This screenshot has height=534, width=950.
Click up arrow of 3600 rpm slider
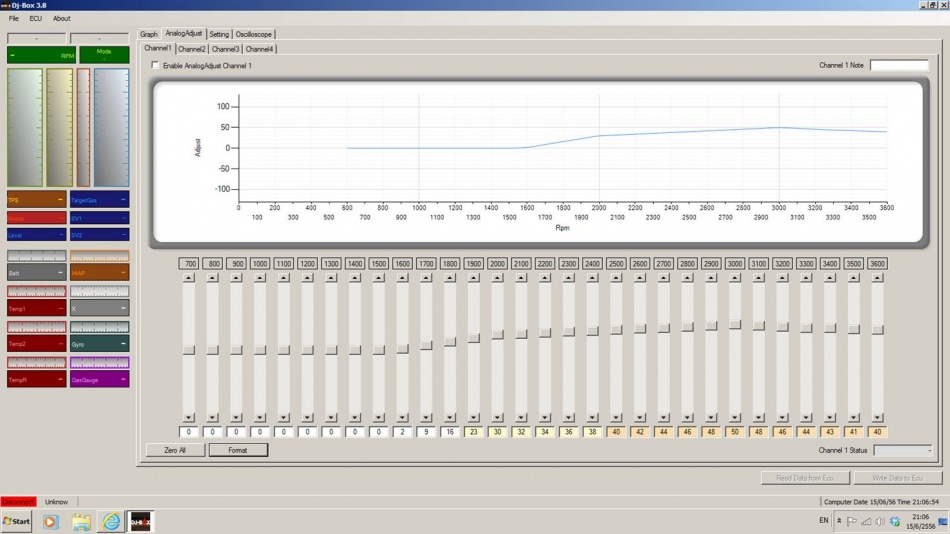point(877,278)
